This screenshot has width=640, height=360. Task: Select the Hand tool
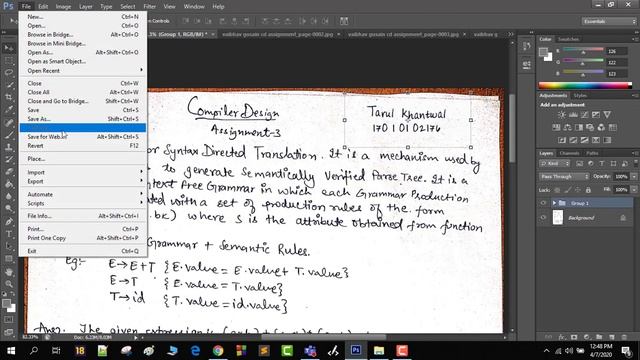[9, 272]
